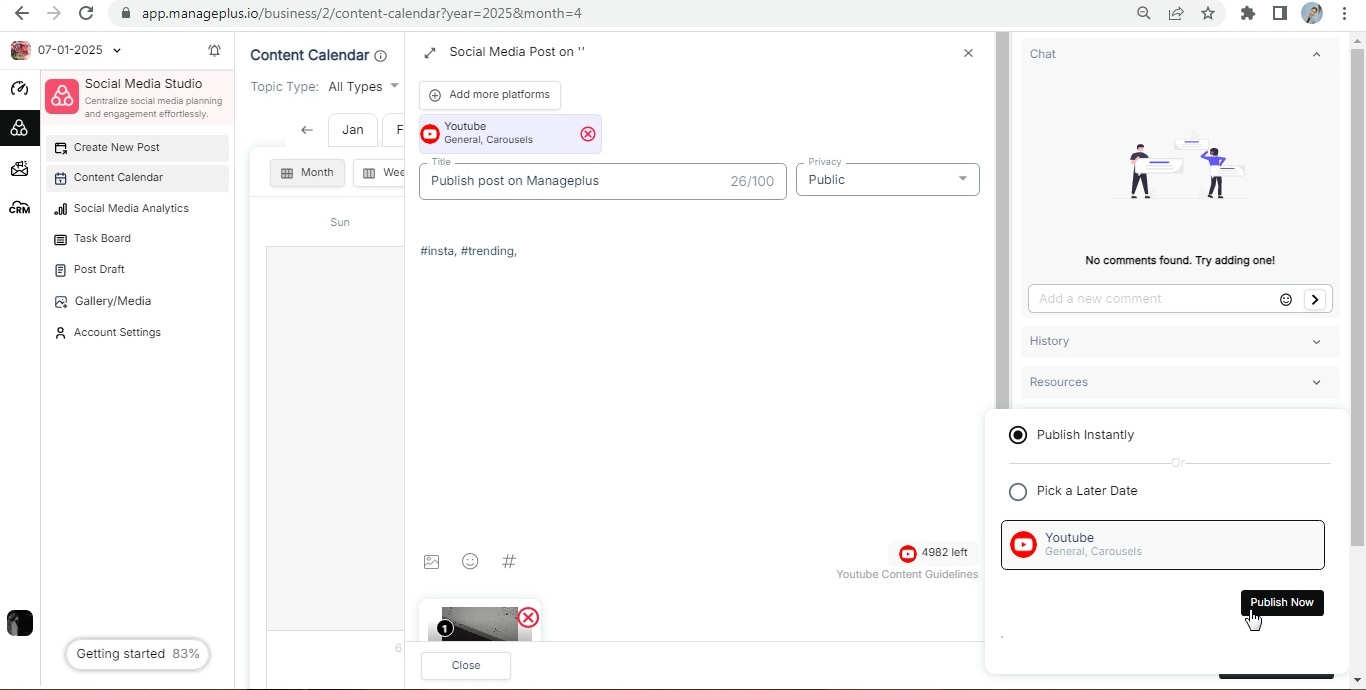Image resolution: width=1366 pixels, height=690 pixels.
Task: Select Pick a Later Date option
Action: [1018, 492]
